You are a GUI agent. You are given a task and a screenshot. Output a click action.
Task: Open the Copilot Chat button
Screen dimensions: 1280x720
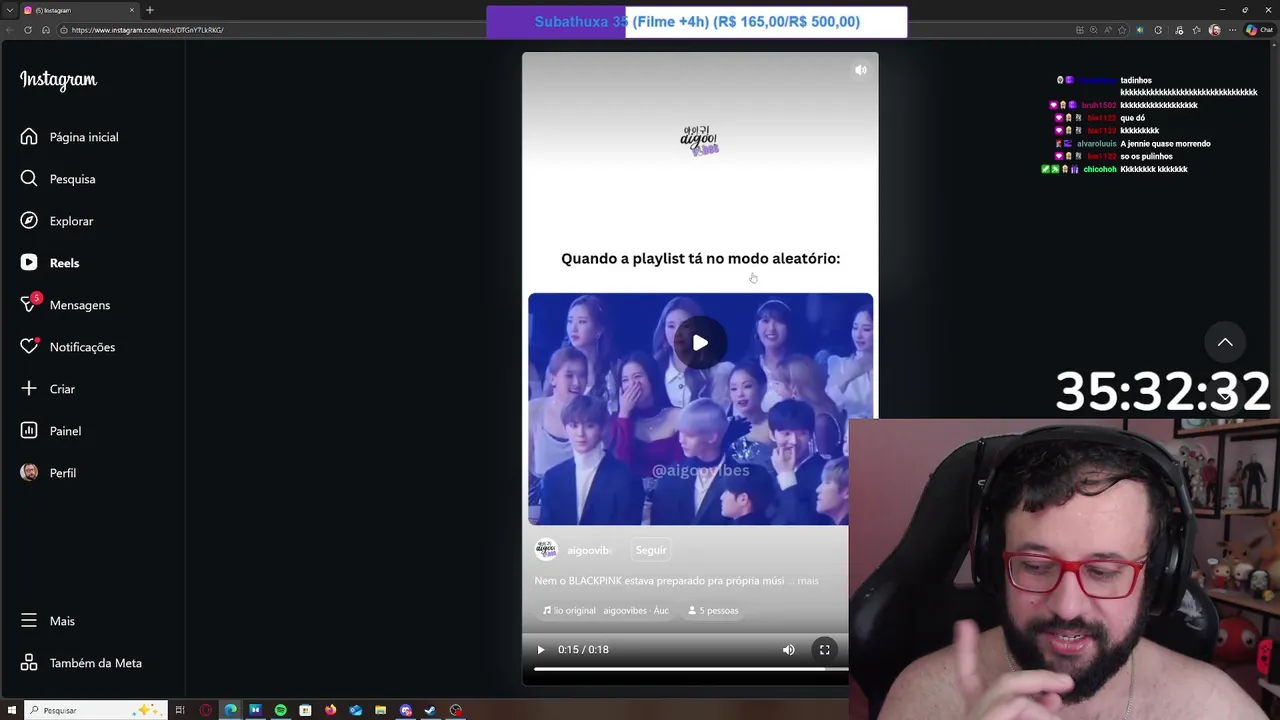pos(1259,30)
